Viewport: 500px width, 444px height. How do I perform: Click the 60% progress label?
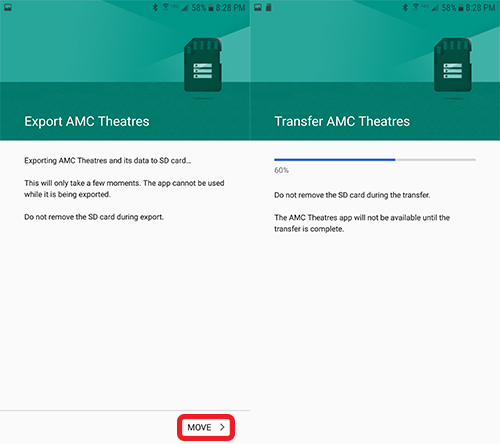(x=281, y=170)
